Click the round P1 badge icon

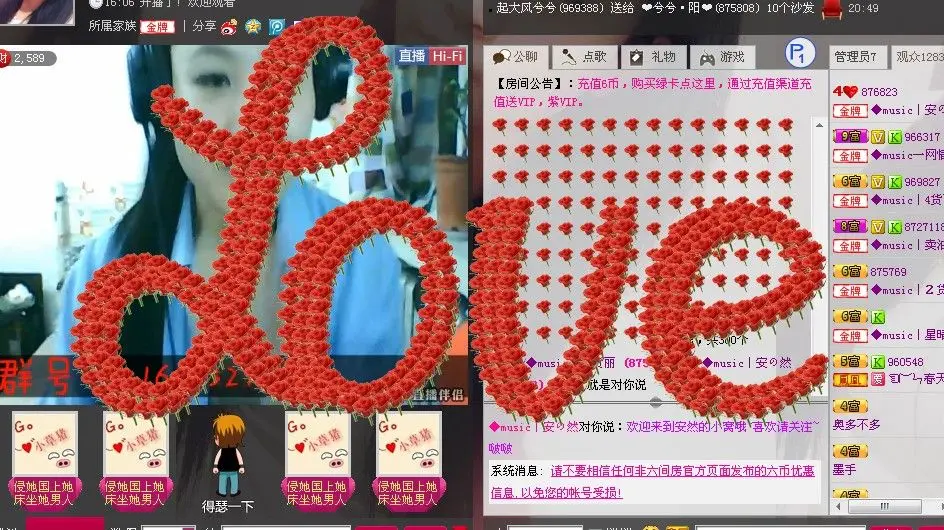800,54
